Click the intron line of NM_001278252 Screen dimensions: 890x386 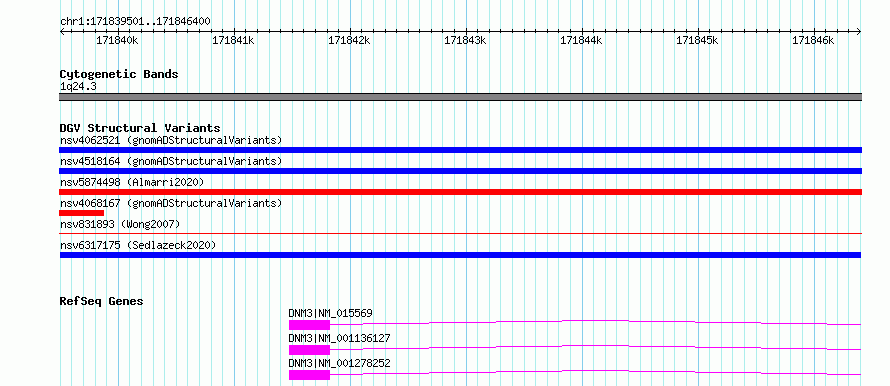[596, 371]
